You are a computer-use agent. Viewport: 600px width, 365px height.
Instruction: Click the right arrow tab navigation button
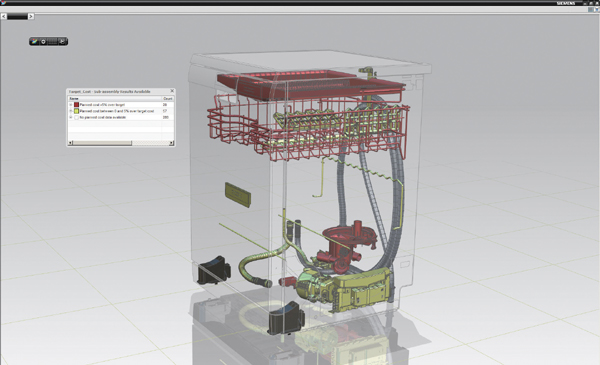31,16
